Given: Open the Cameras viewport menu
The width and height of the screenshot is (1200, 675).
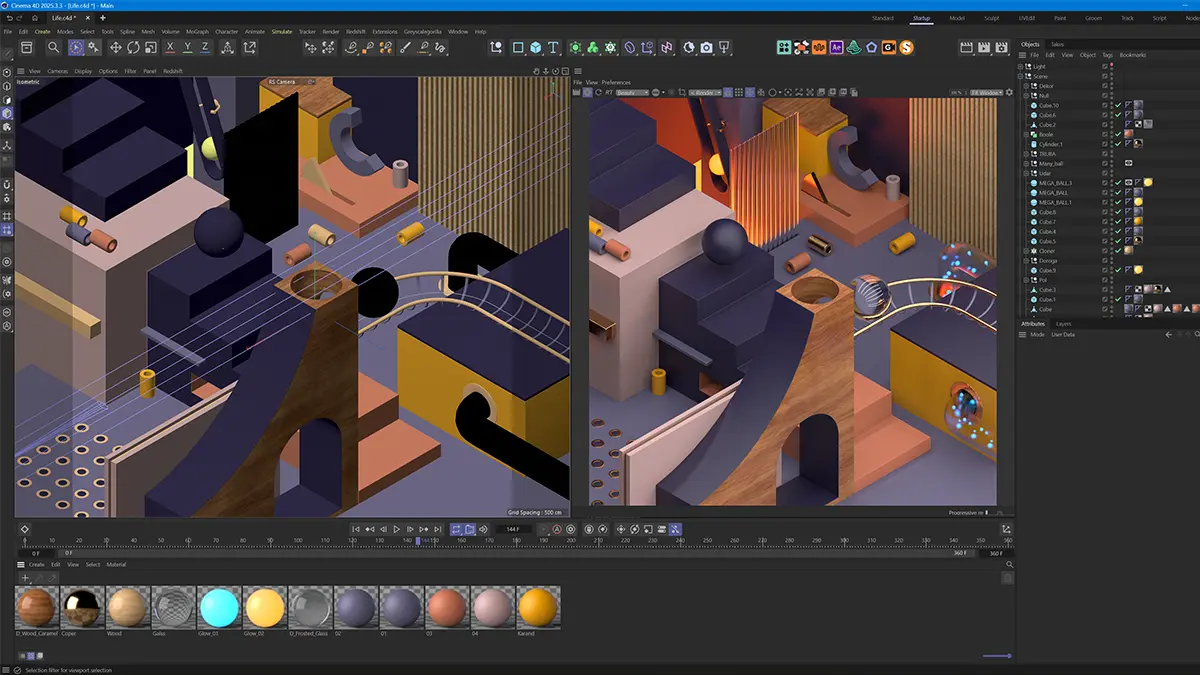Looking at the screenshot, I should (x=58, y=71).
